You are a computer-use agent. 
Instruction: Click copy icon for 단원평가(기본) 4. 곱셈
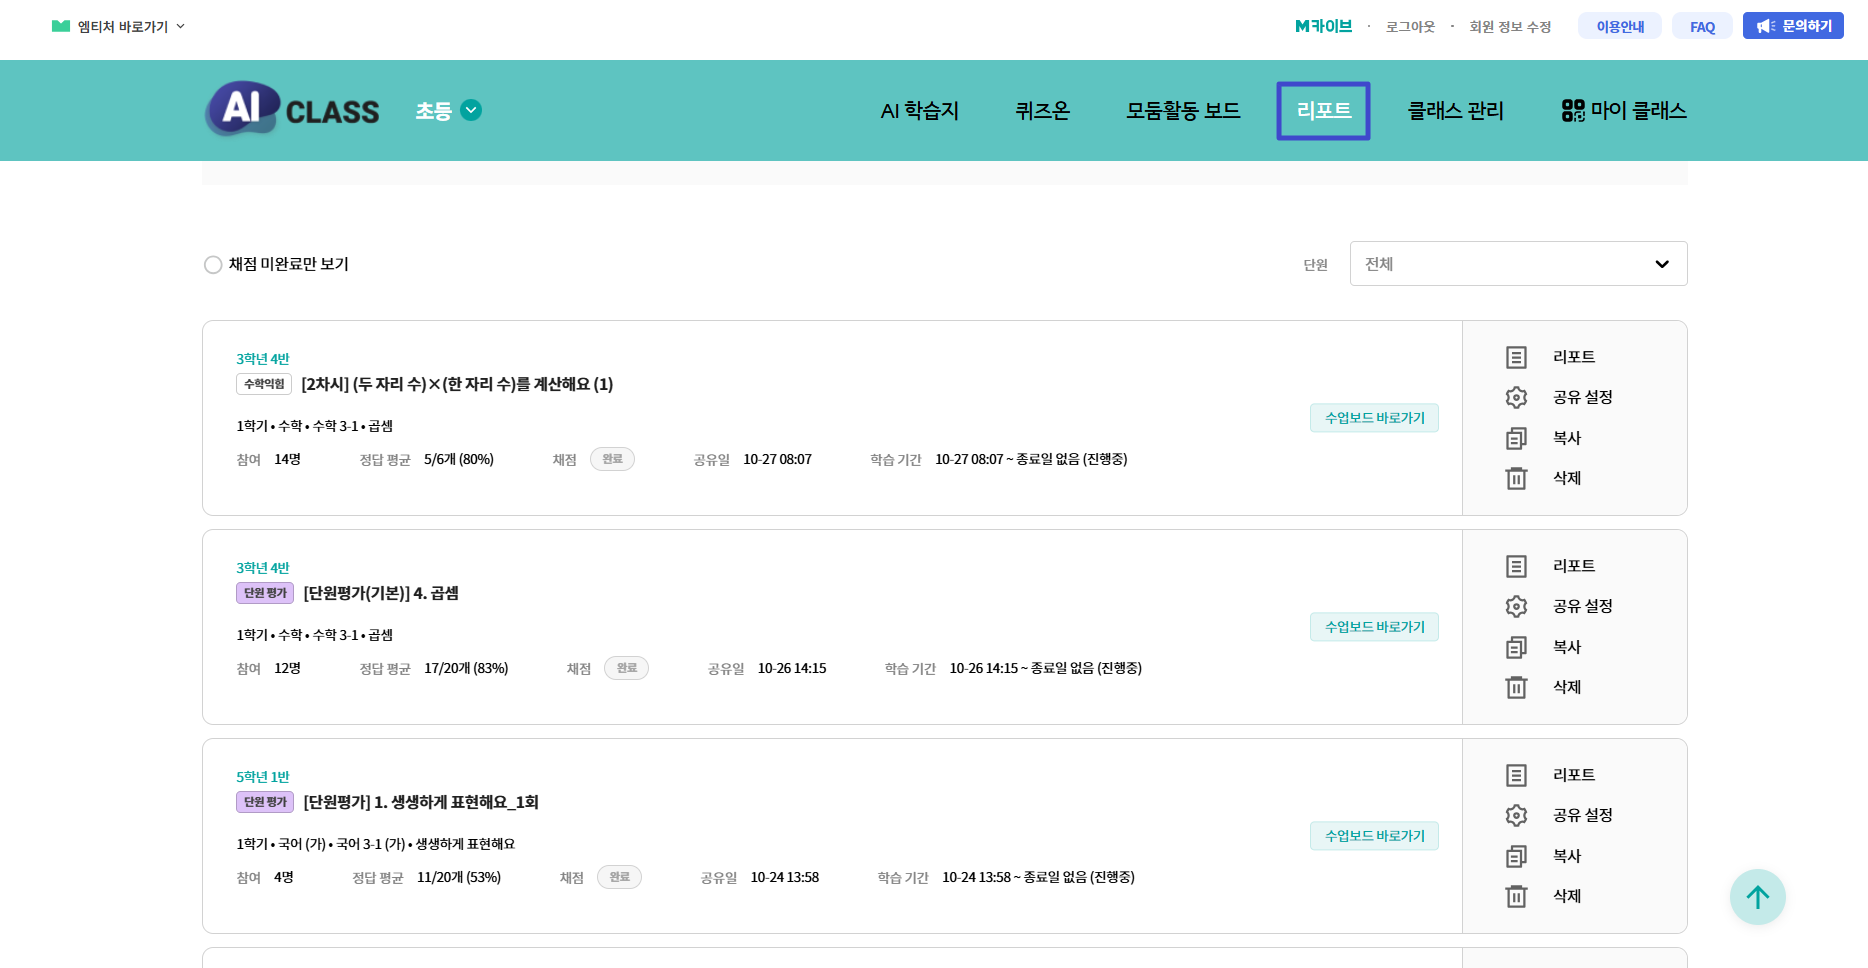(1516, 647)
